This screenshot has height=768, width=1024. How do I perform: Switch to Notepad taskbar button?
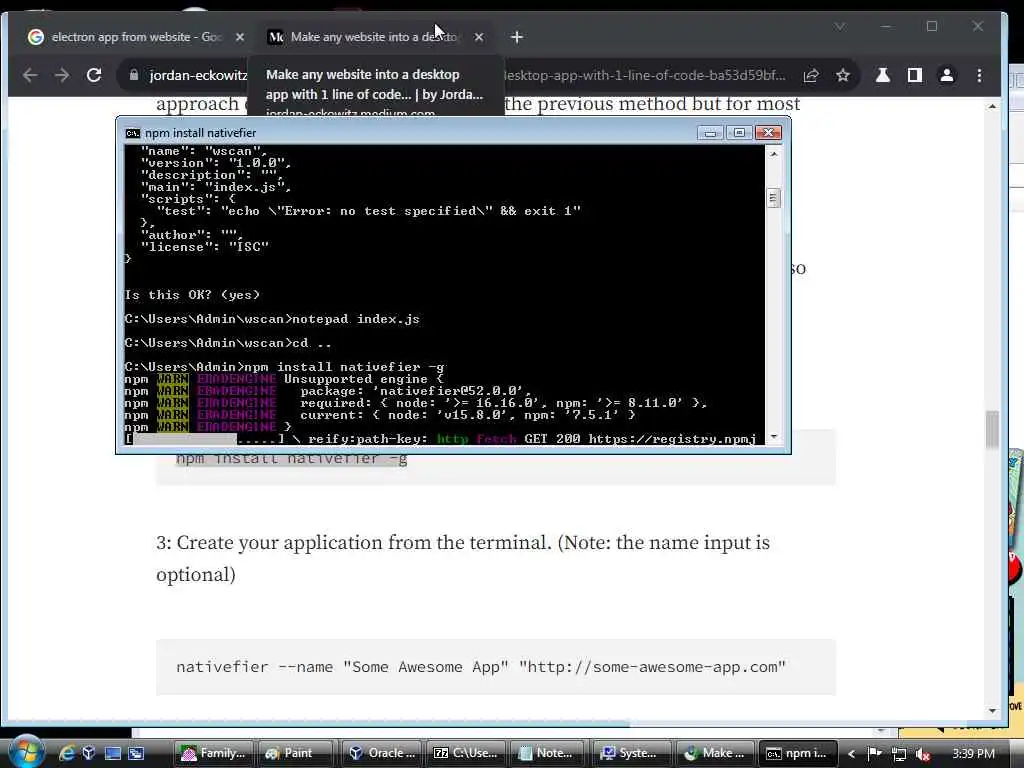[x=549, y=753]
